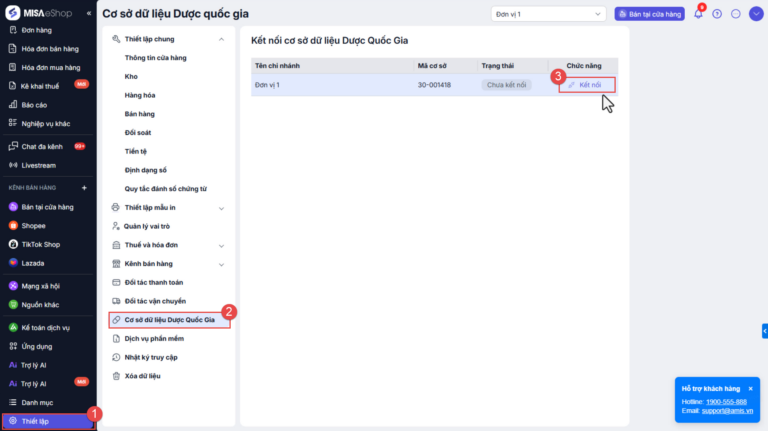Collapse the sidebar with double-arrow icon
768x431 pixels.
(89, 13)
